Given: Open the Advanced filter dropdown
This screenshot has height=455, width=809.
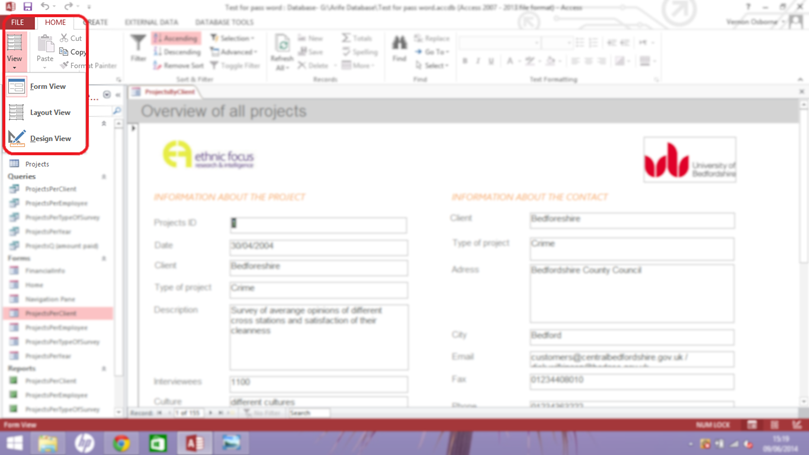Looking at the screenshot, I should (x=234, y=52).
